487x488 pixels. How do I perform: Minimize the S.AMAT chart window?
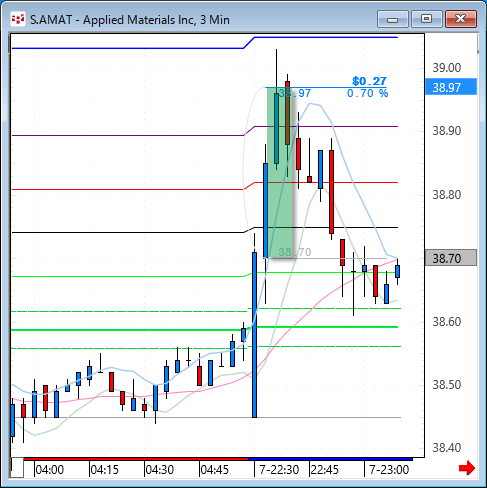pos(393,19)
